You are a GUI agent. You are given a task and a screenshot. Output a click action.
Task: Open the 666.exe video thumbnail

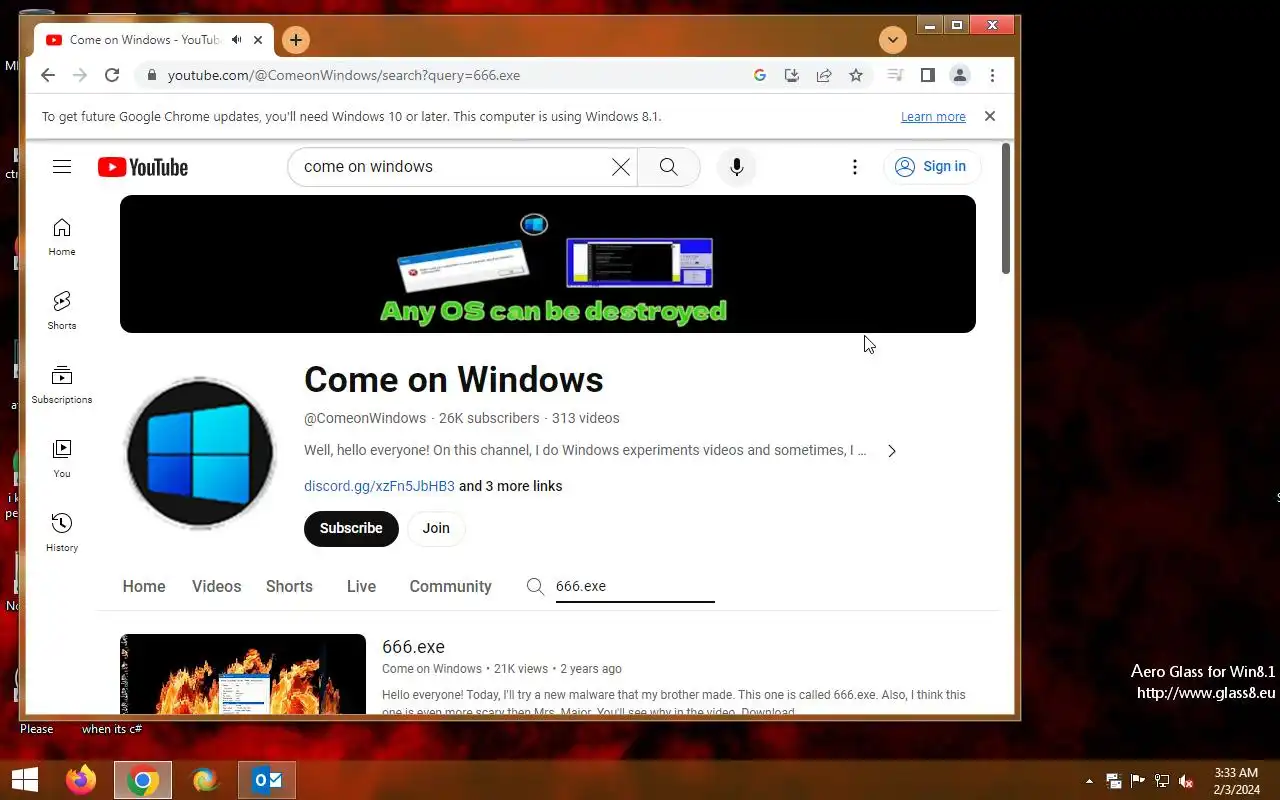click(x=243, y=674)
